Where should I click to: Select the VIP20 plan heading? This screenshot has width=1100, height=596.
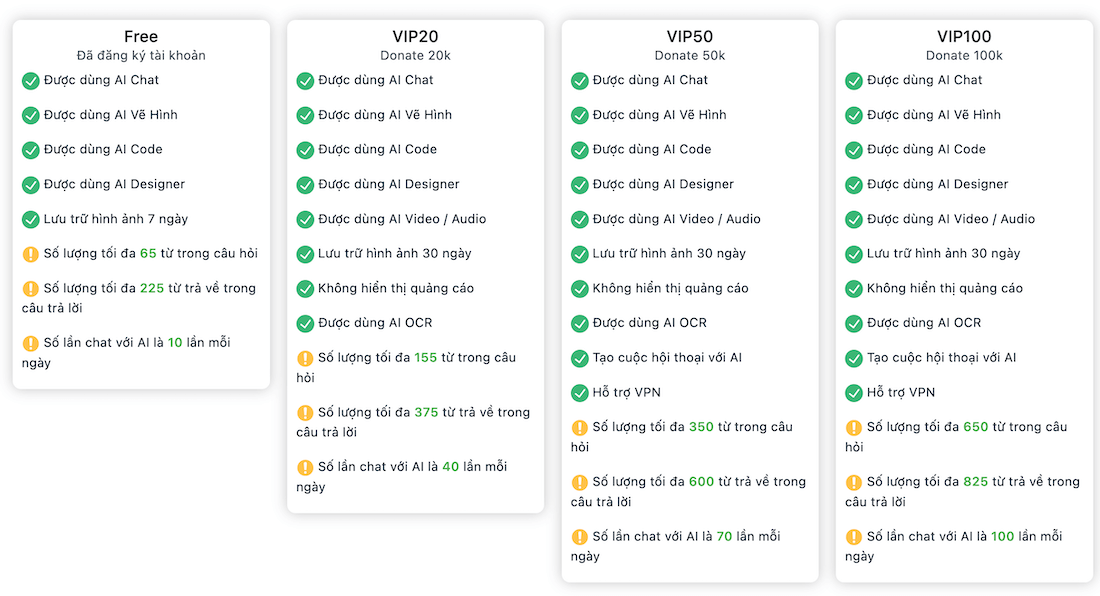click(415, 37)
